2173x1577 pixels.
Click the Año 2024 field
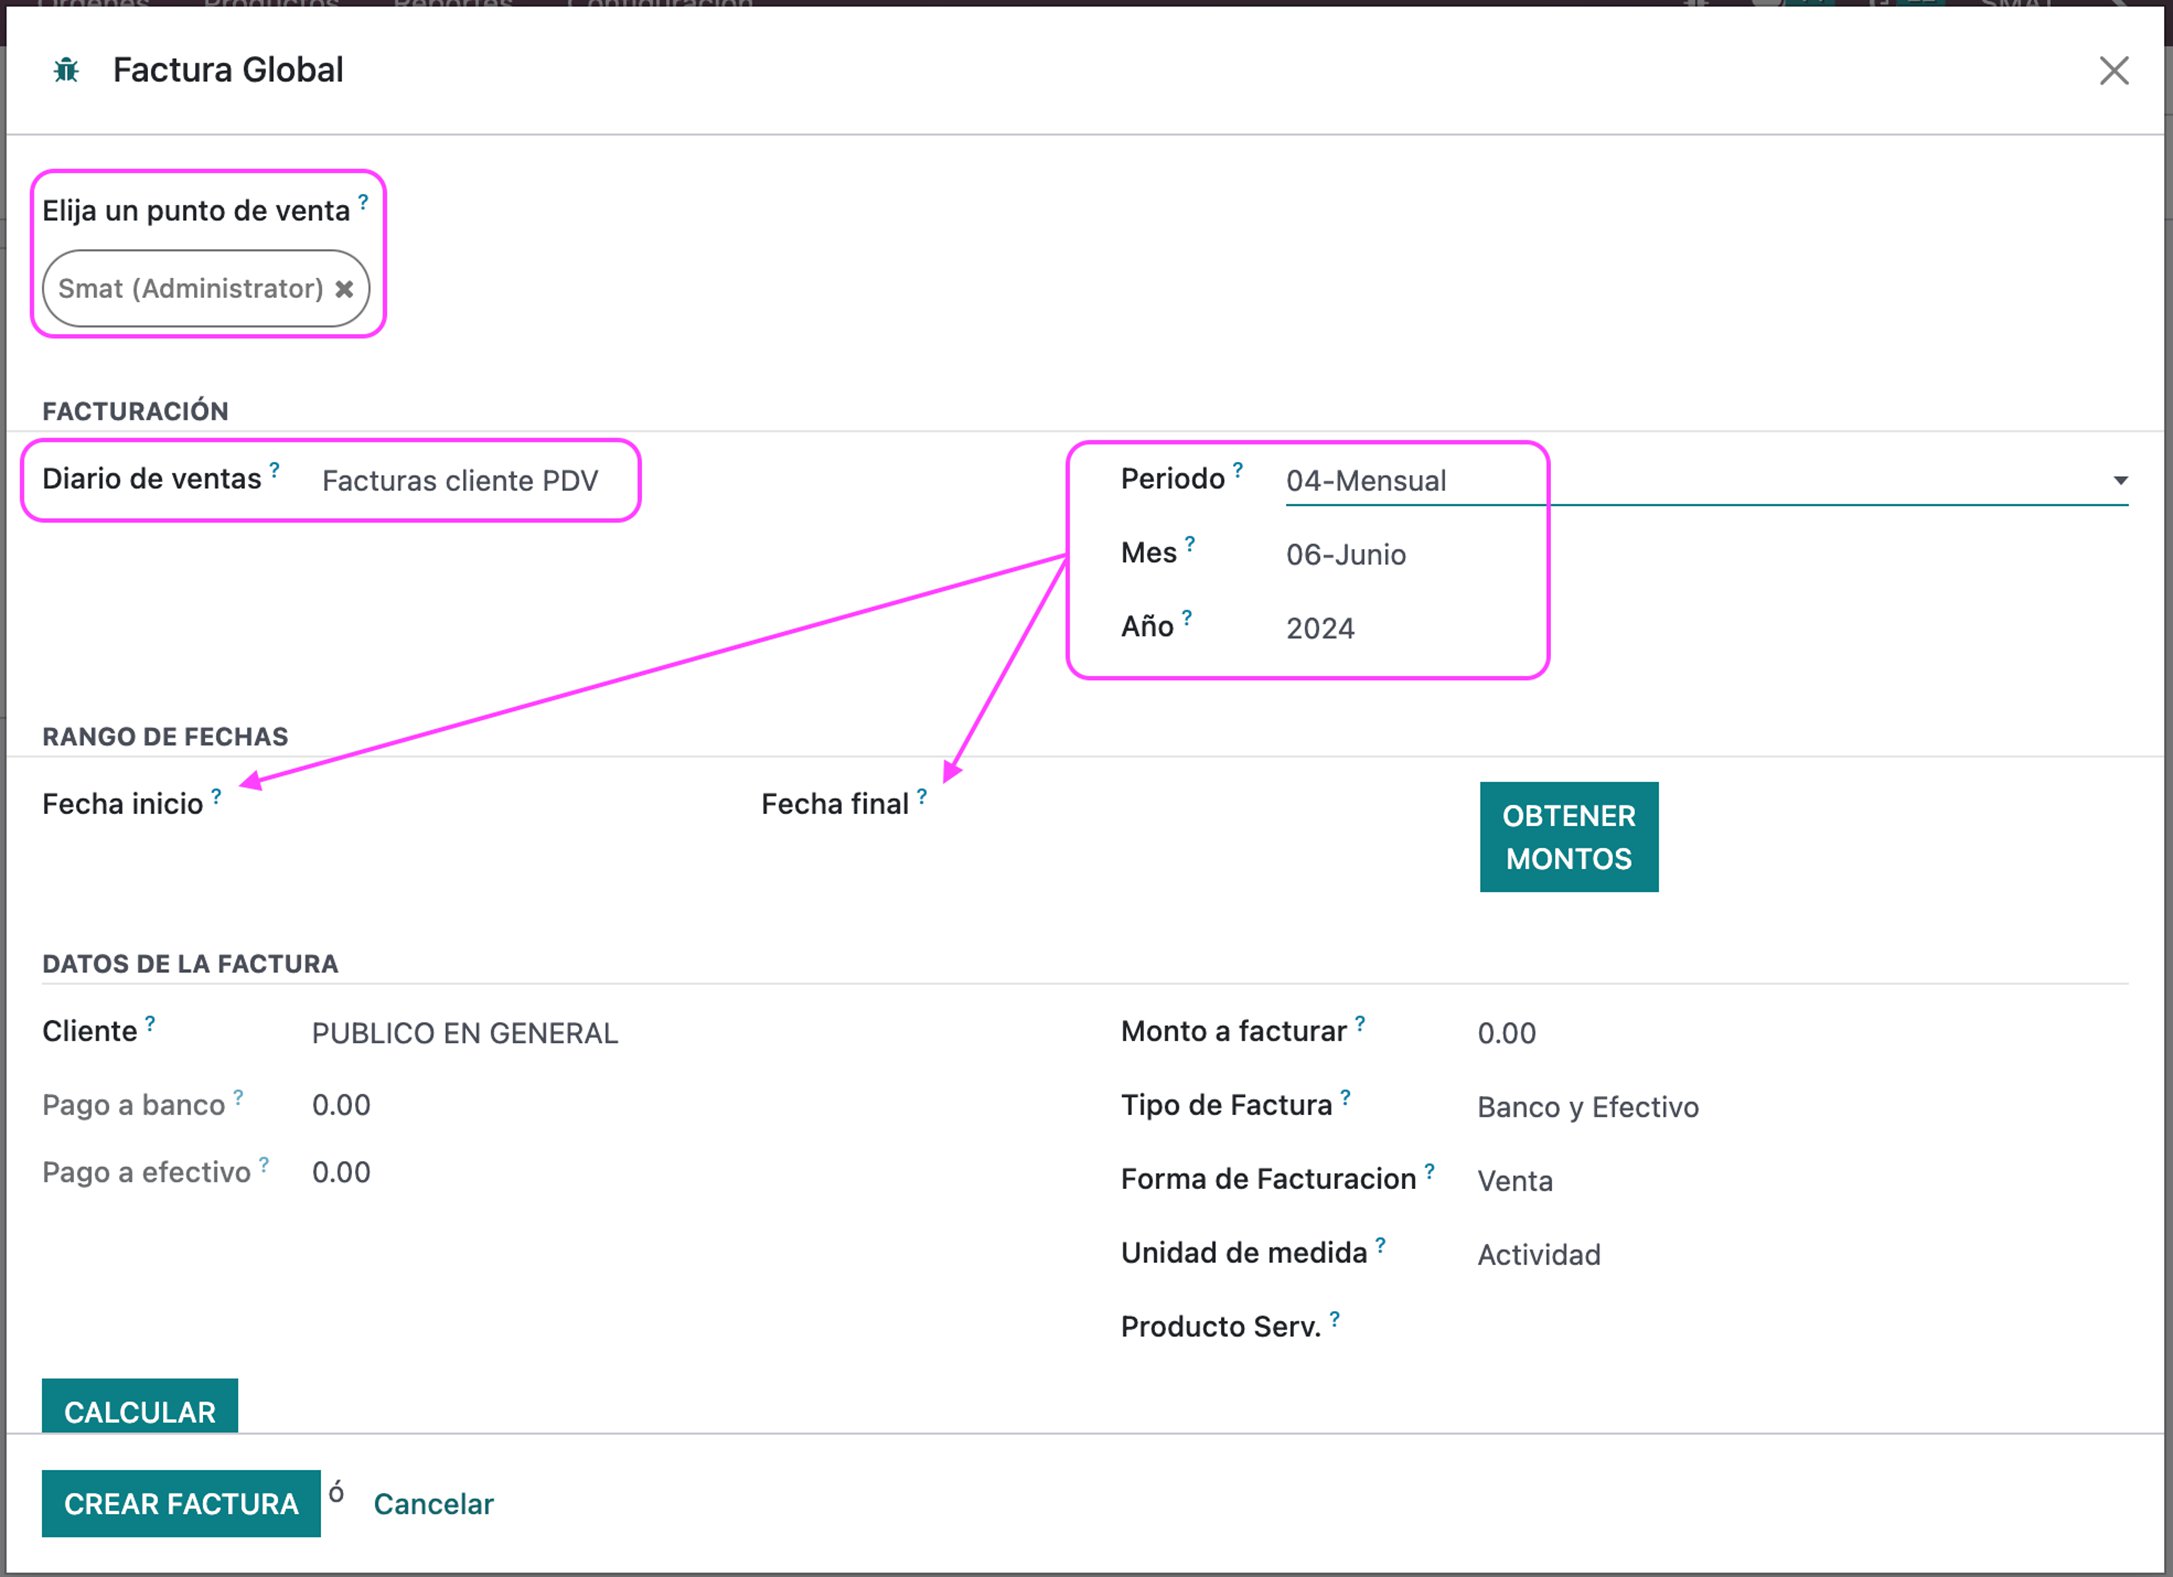point(1320,629)
